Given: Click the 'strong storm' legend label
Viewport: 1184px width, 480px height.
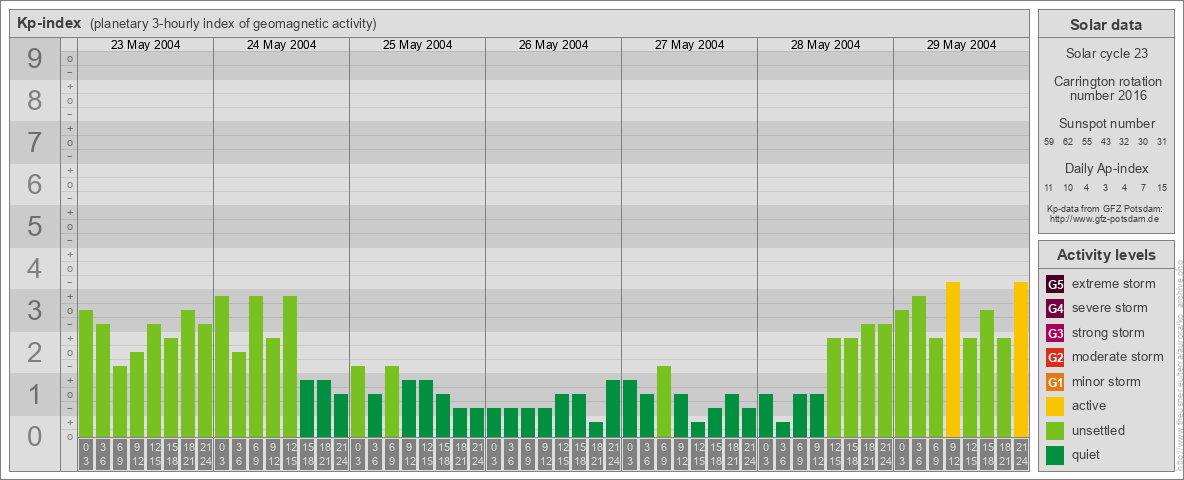Looking at the screenshot, I should tap(1108, 333).
